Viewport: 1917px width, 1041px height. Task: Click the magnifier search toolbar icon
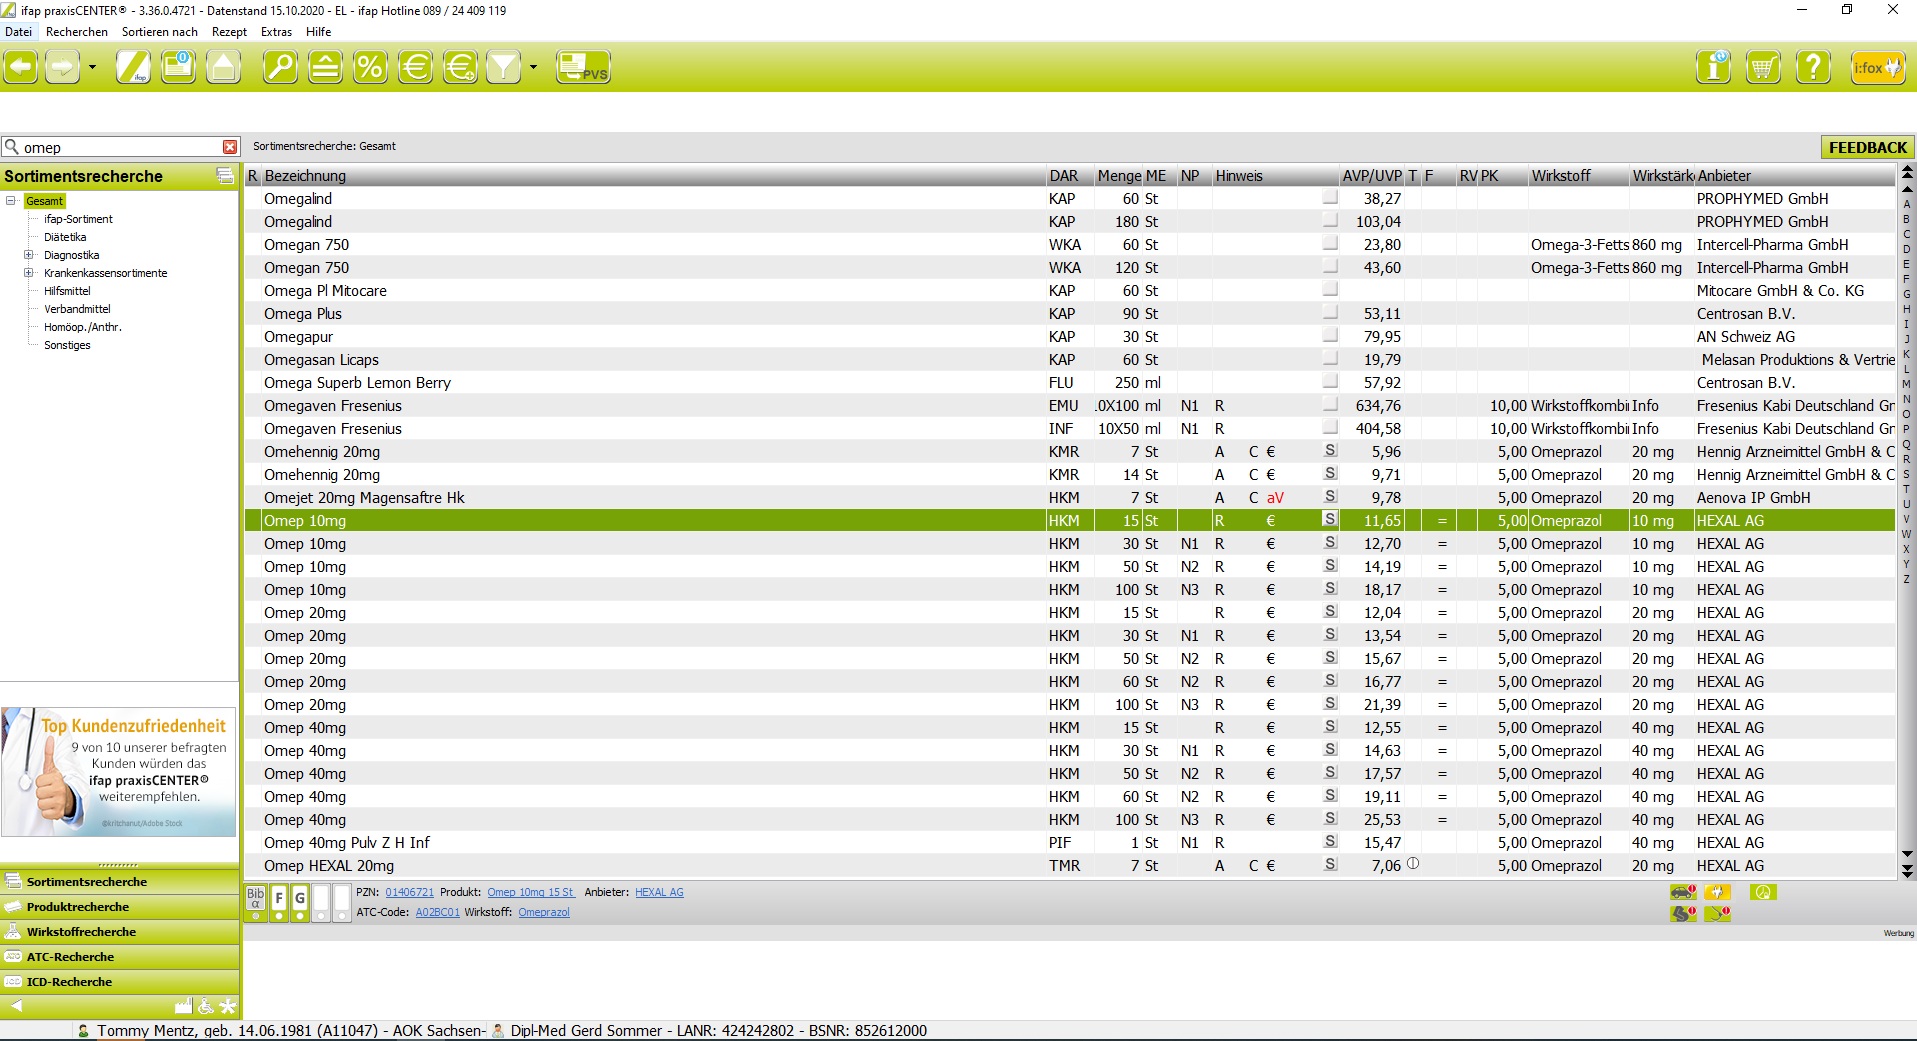tap(280, 68)
